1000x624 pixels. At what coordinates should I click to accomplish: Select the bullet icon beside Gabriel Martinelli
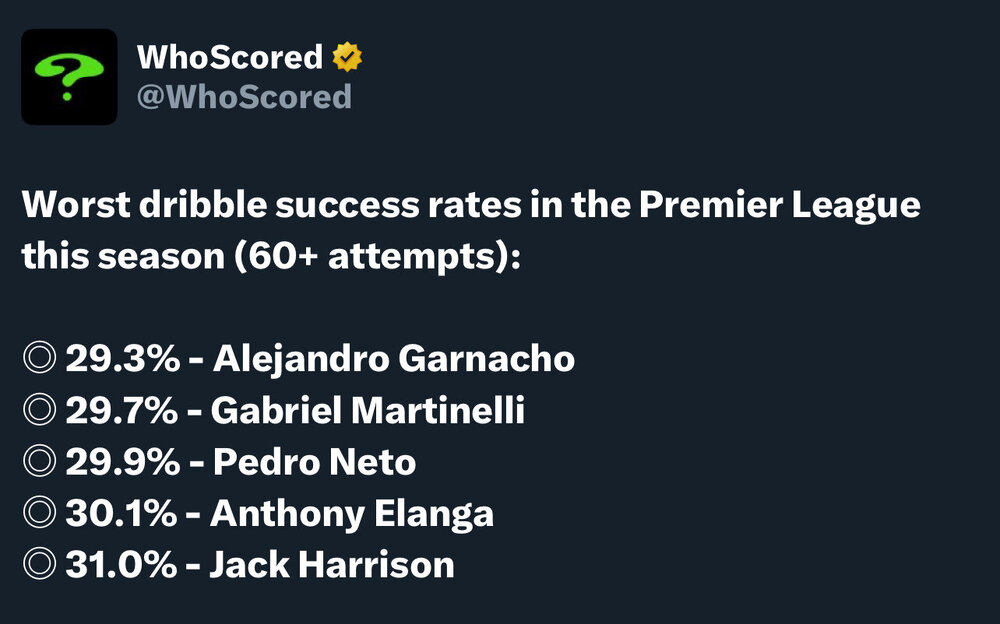(x=40, y=409)
